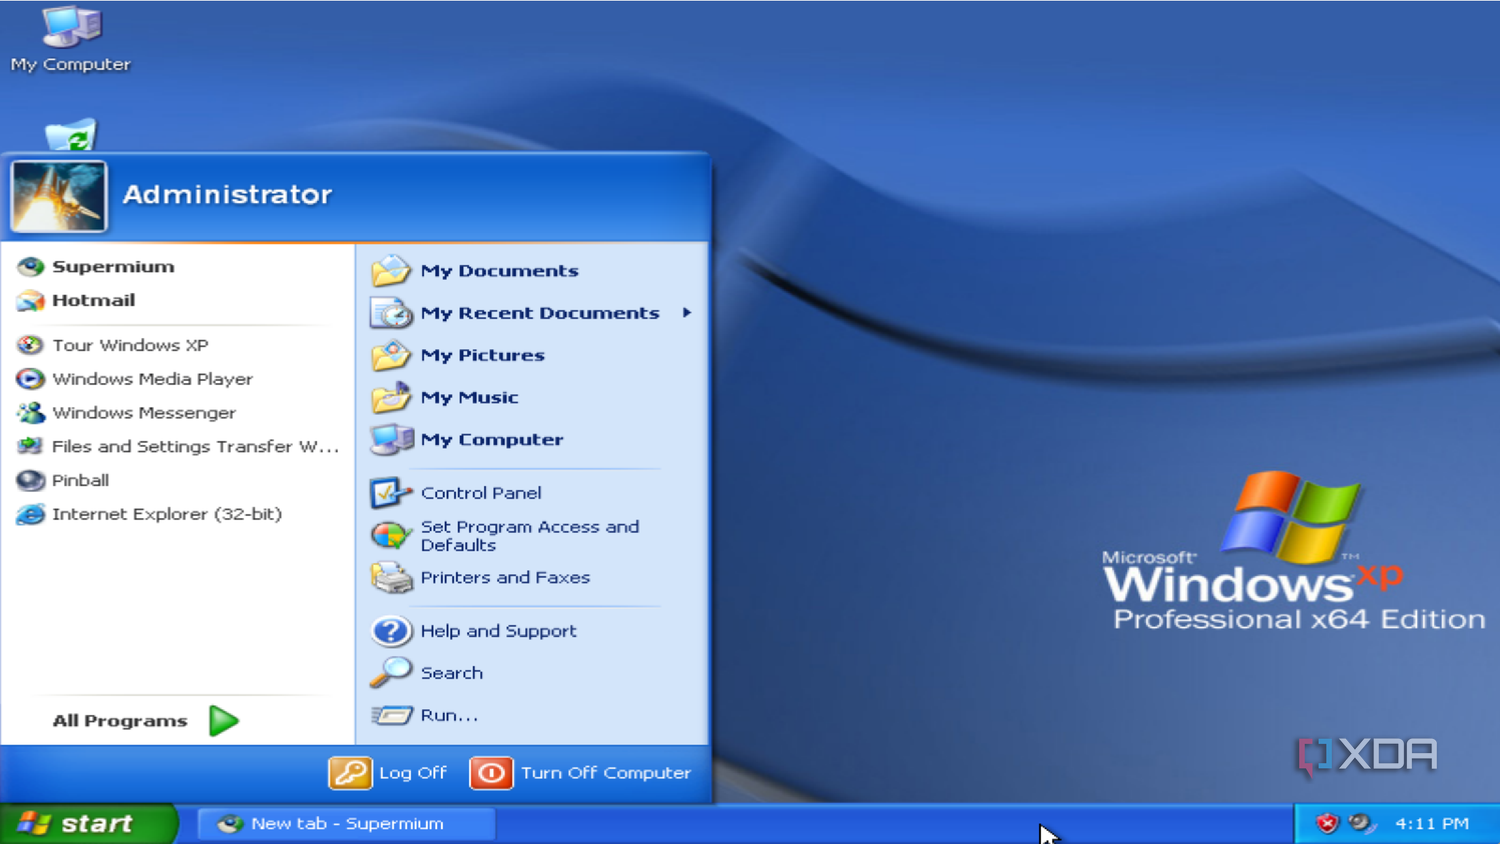Open Files and Settings Transfer Wizard
Screen dimensions: 1500x844
point(178,447)
